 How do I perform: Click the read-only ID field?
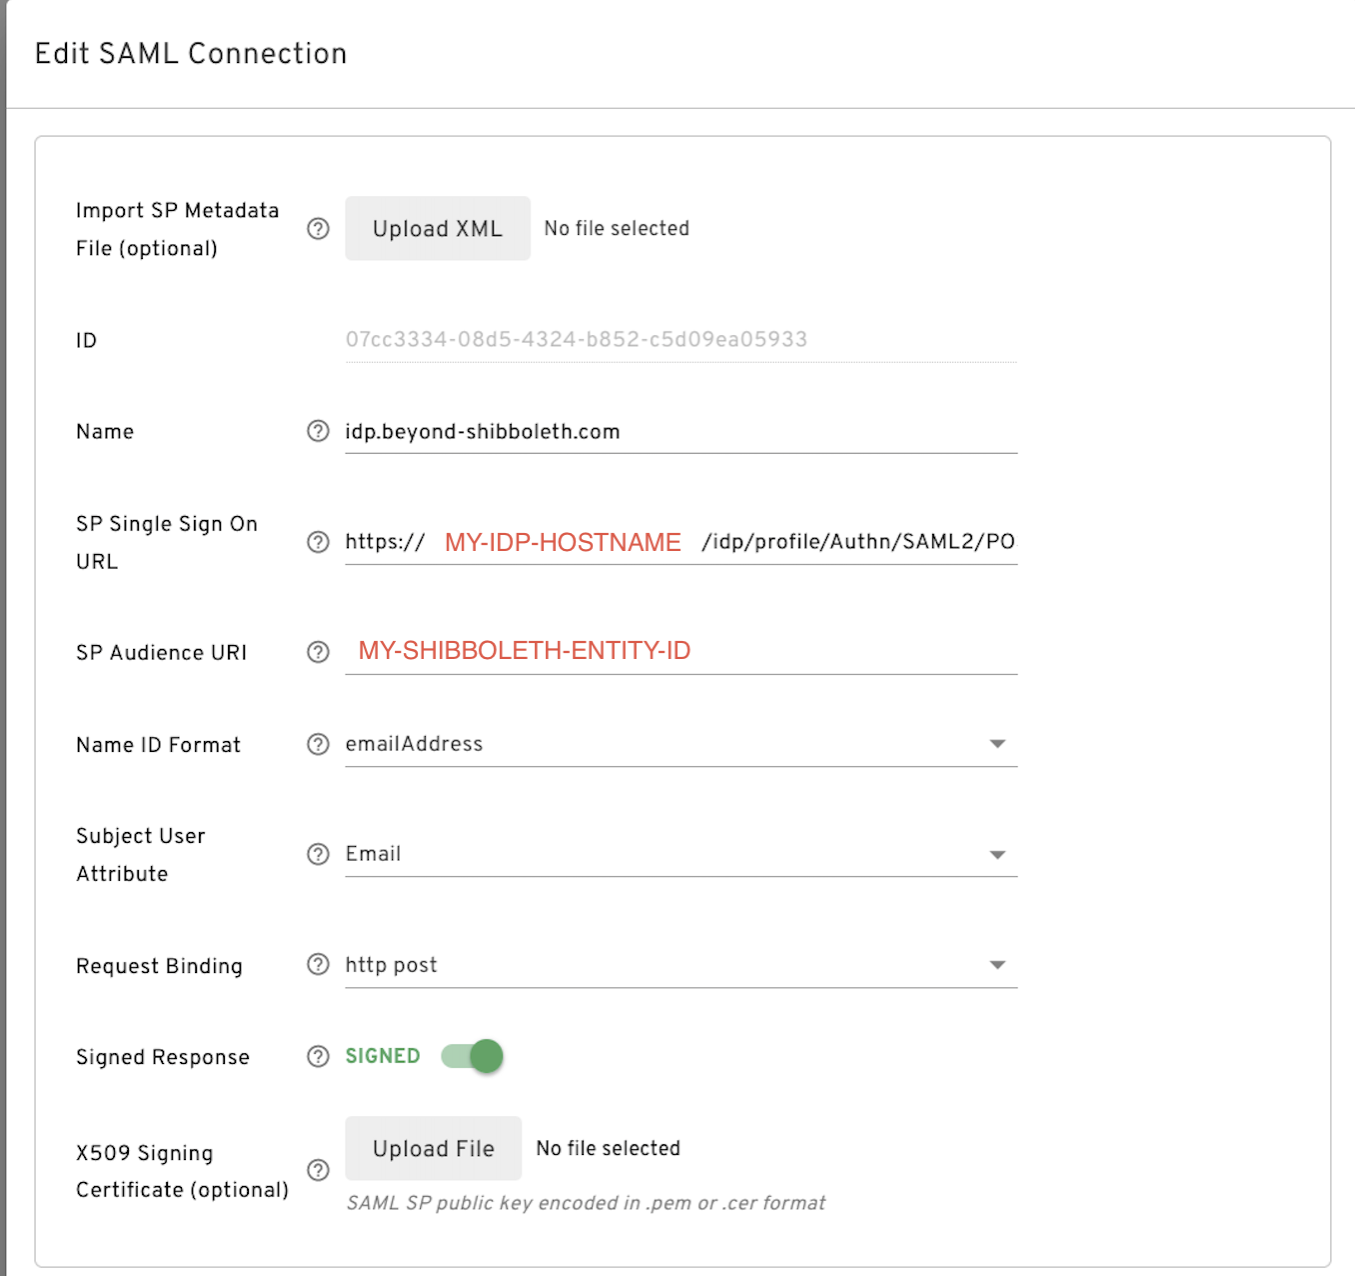[x=680, y=340]
